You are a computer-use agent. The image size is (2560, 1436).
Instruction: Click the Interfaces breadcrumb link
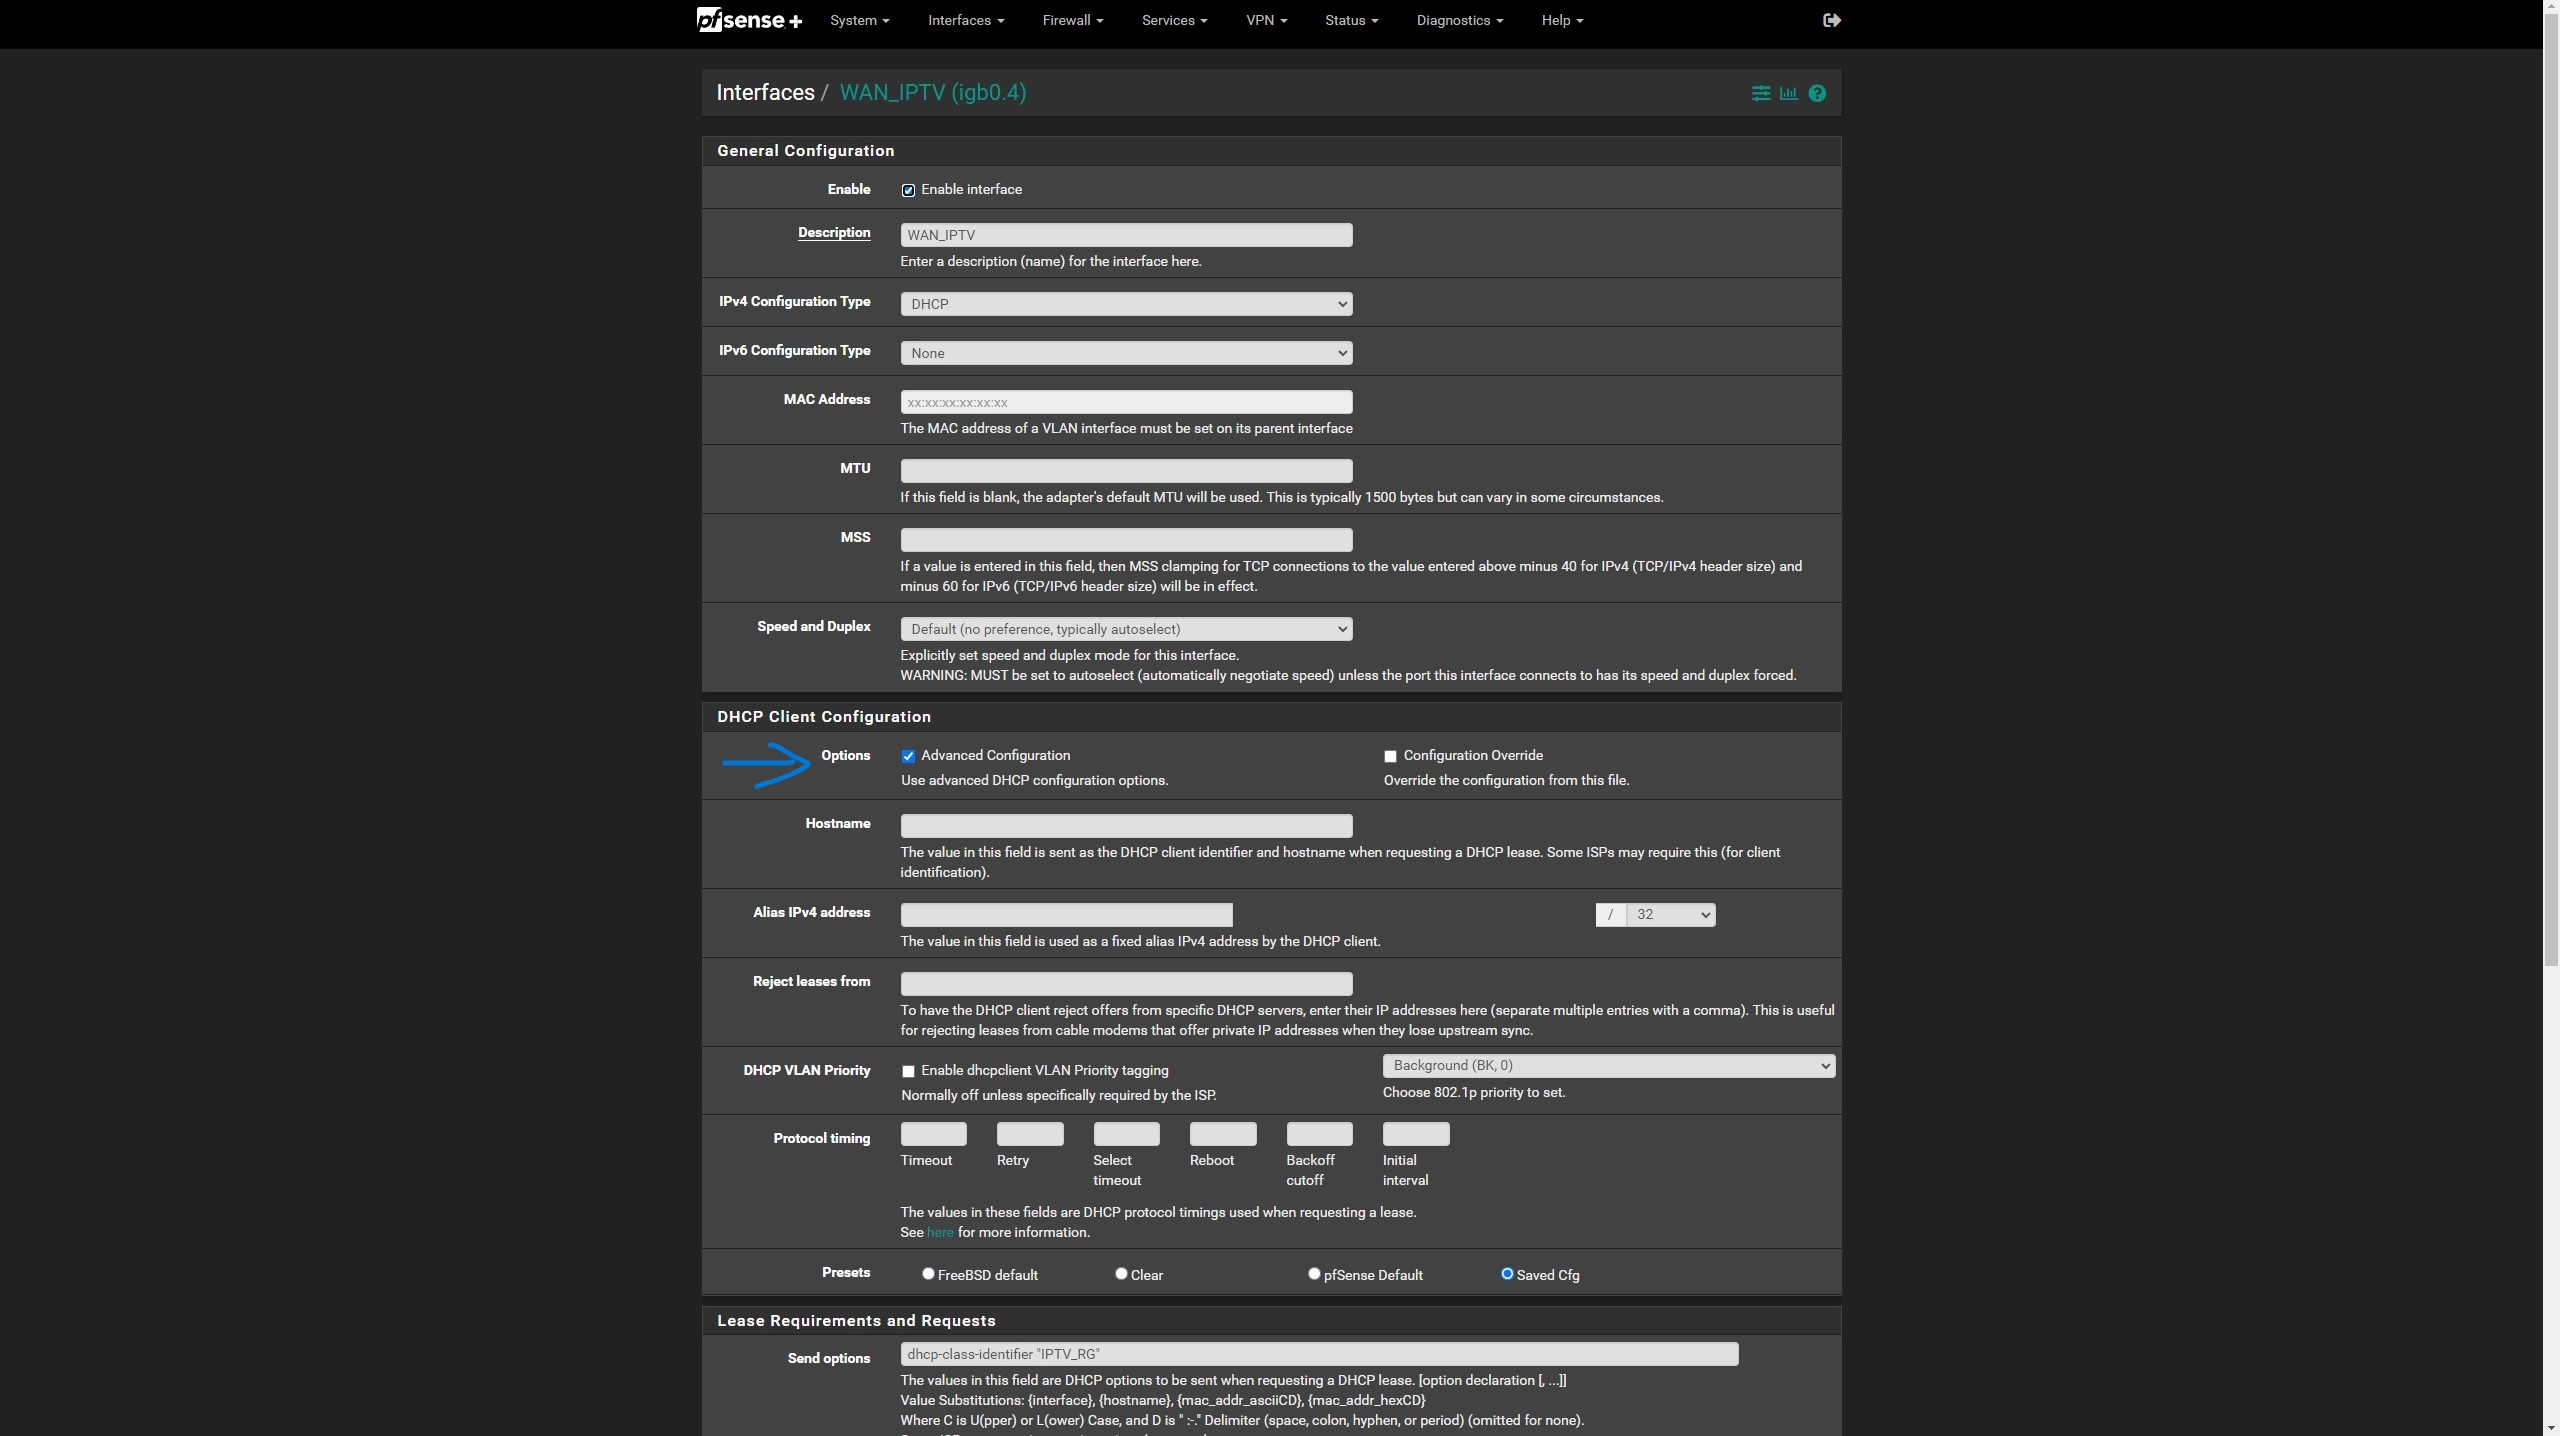pos(765,93)
